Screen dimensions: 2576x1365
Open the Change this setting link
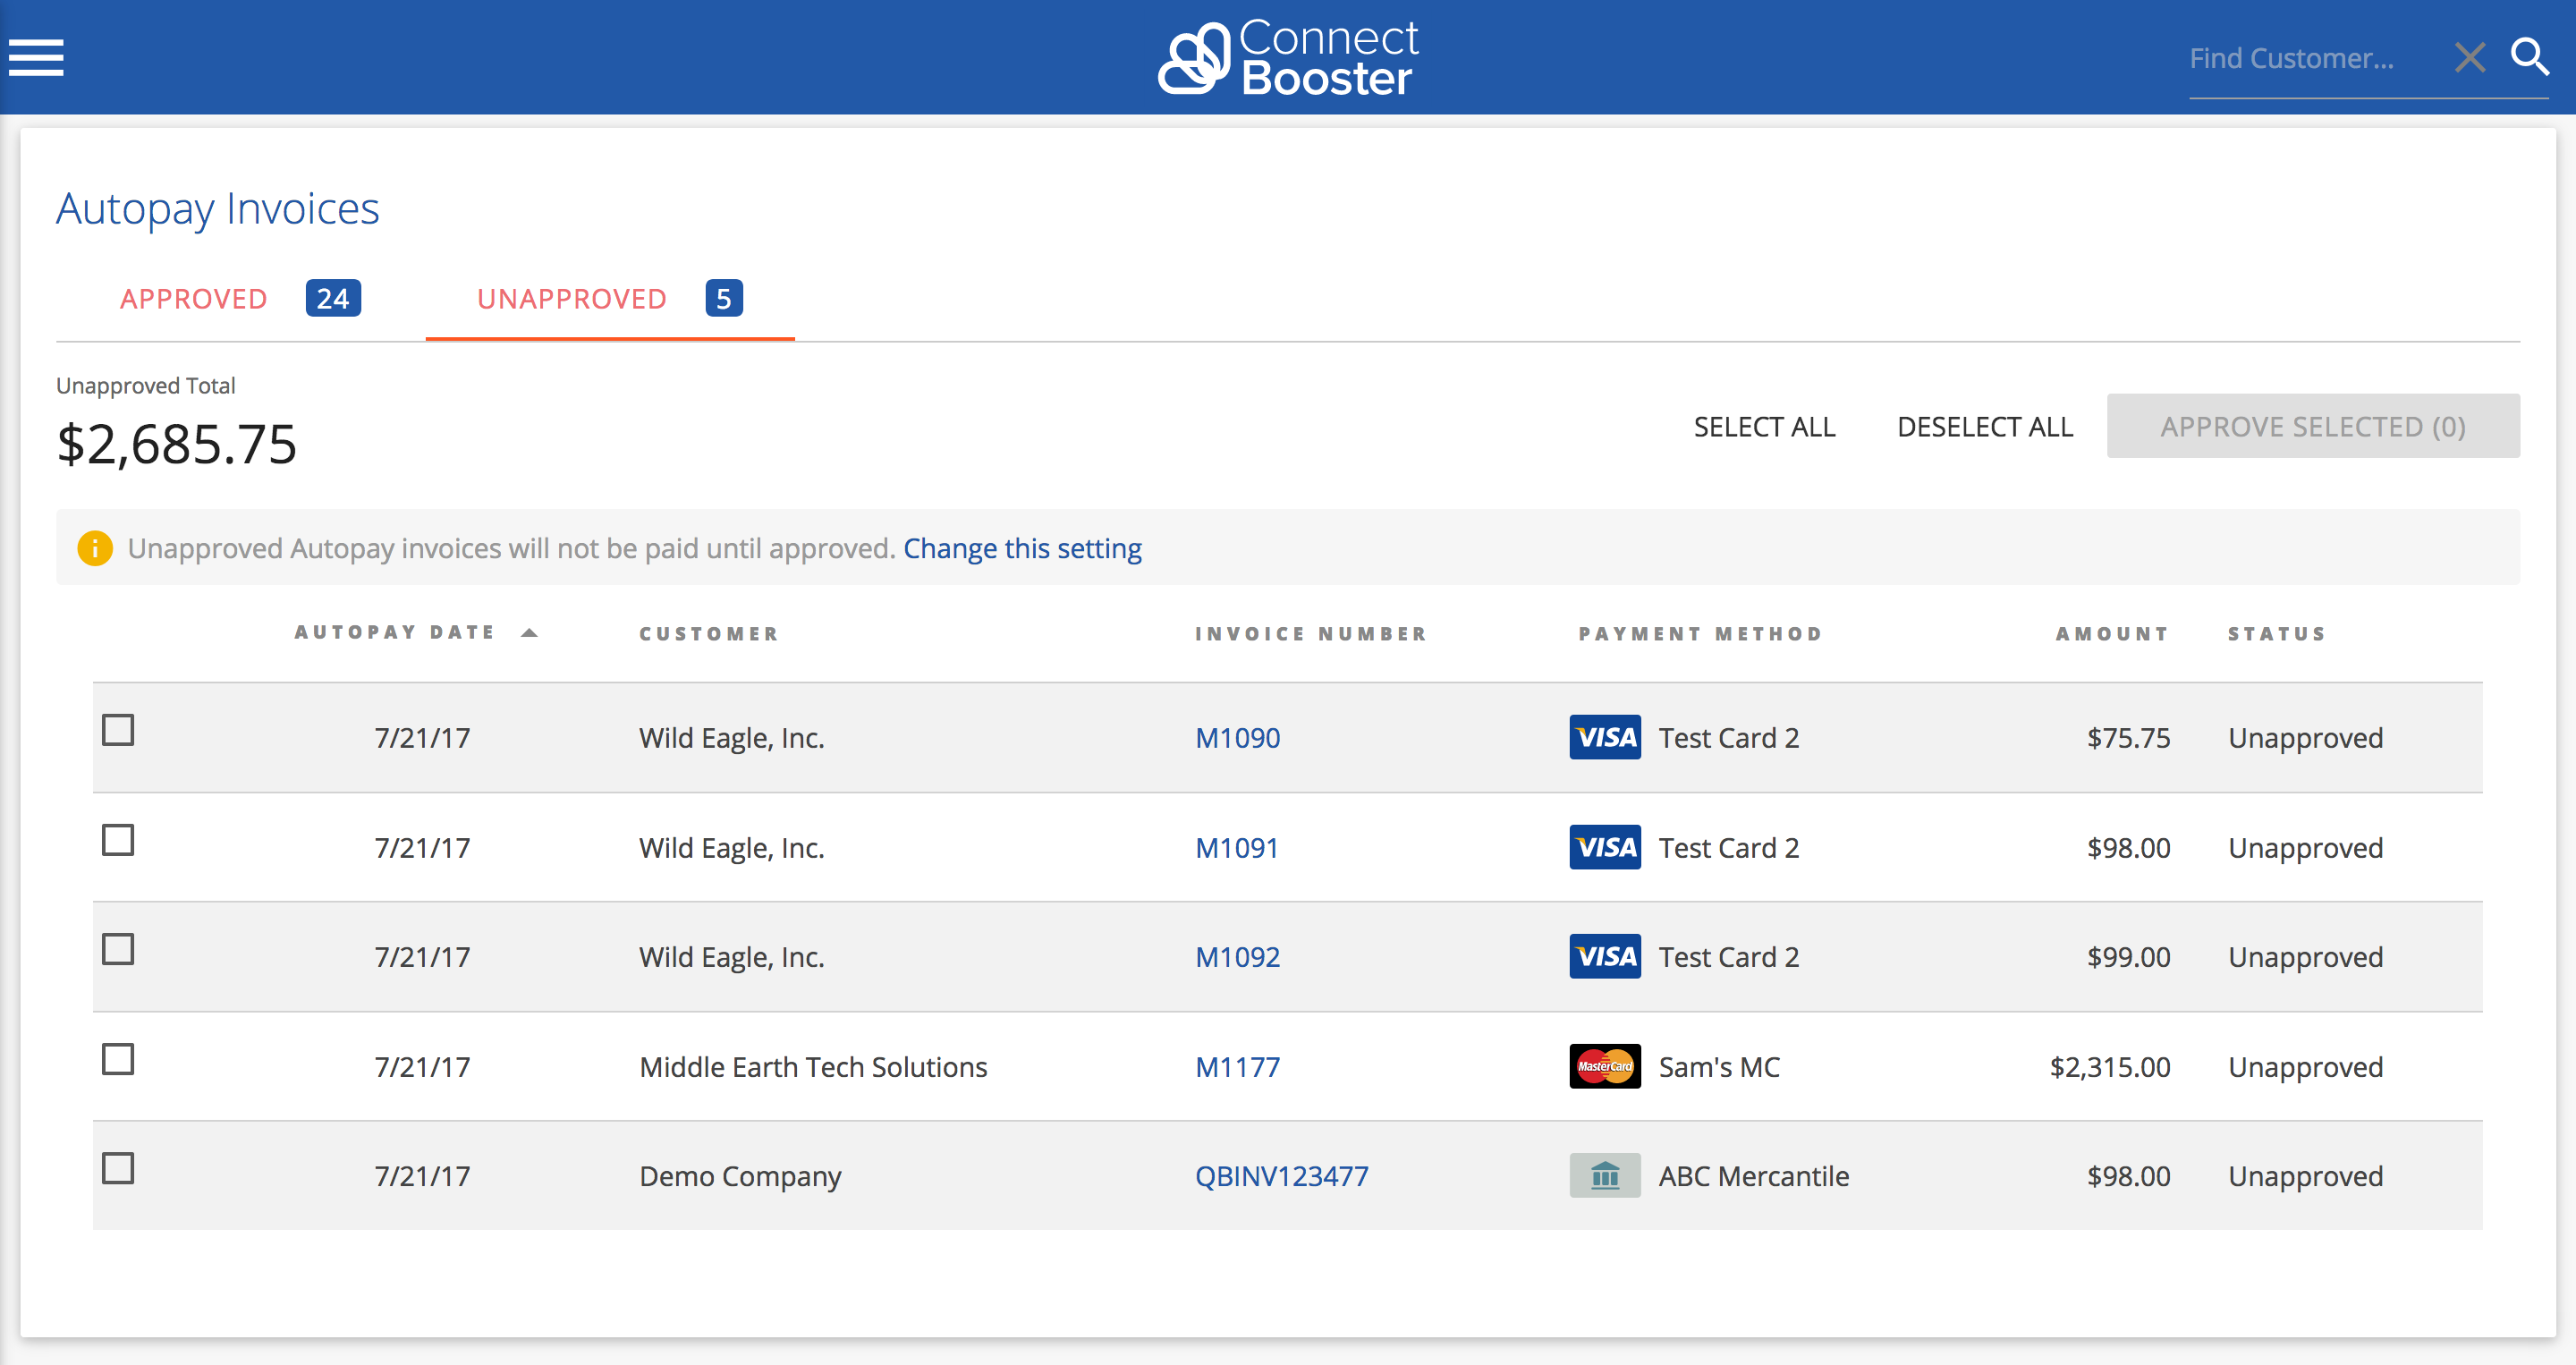(1022, 548)
